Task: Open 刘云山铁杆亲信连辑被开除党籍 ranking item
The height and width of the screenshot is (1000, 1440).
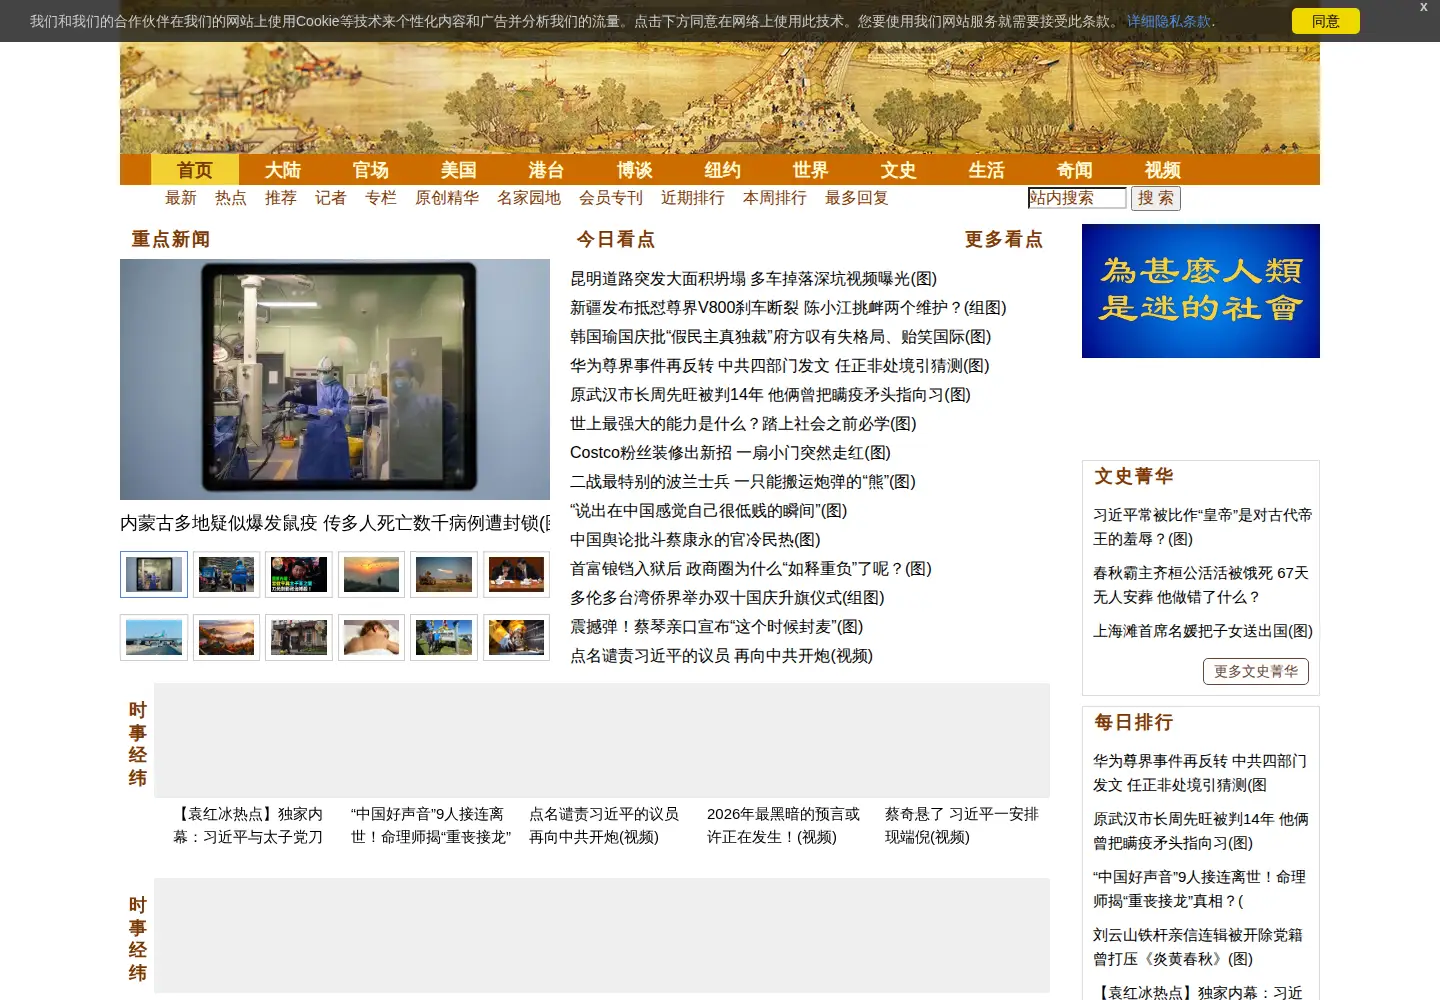Action: [1198, 947]
